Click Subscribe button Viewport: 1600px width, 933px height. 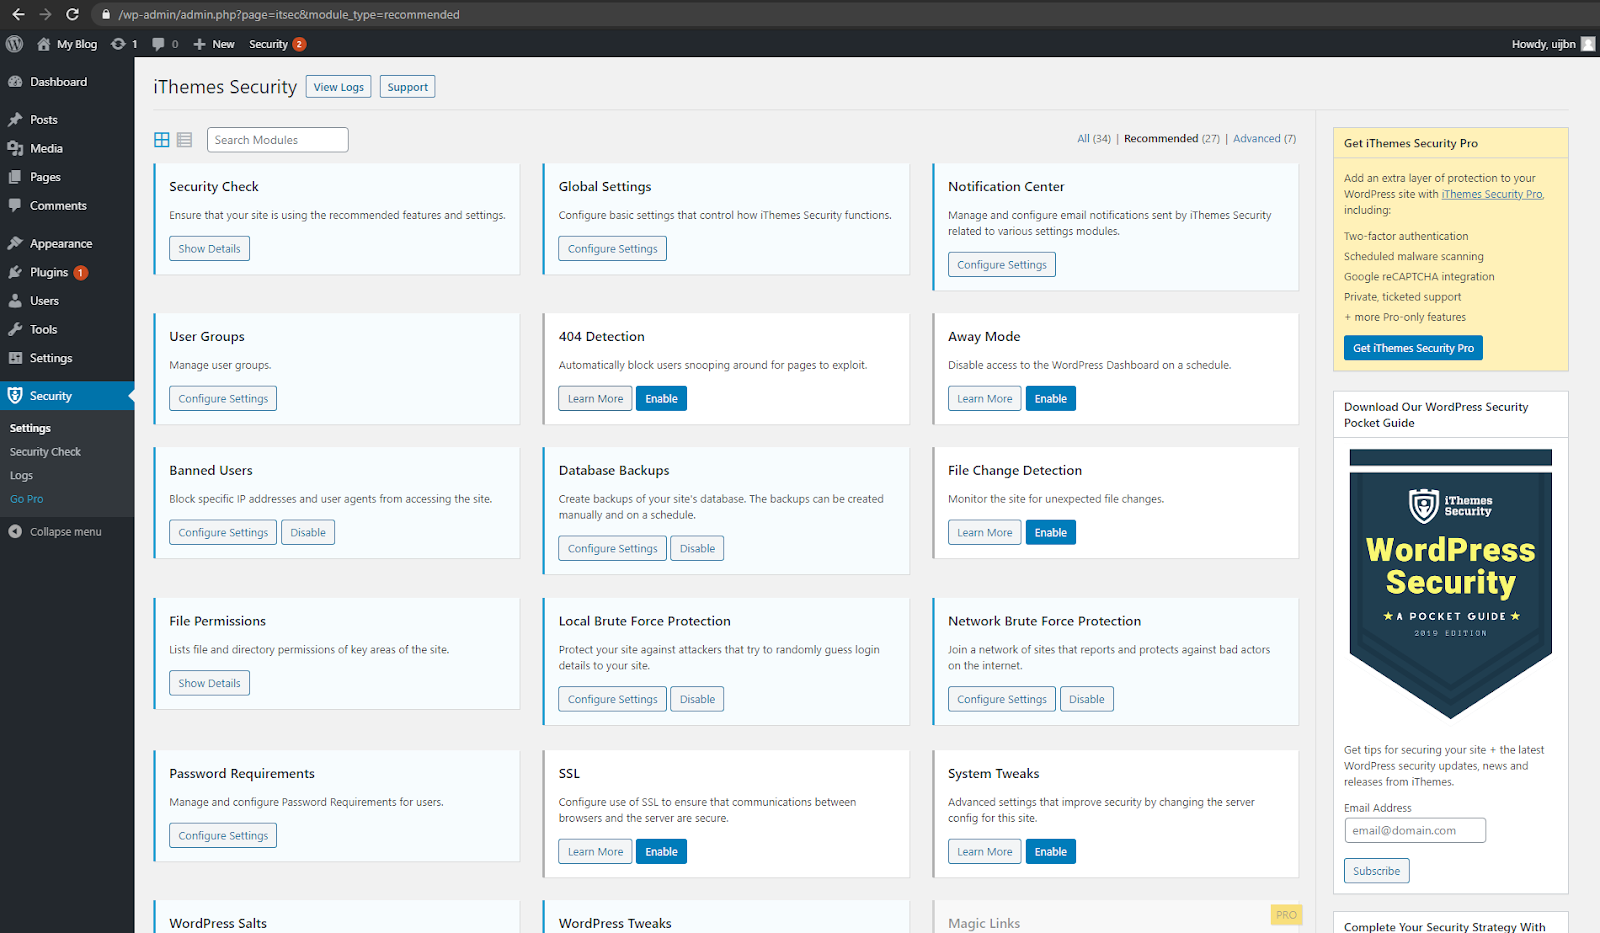click(x=1376, y=871)
